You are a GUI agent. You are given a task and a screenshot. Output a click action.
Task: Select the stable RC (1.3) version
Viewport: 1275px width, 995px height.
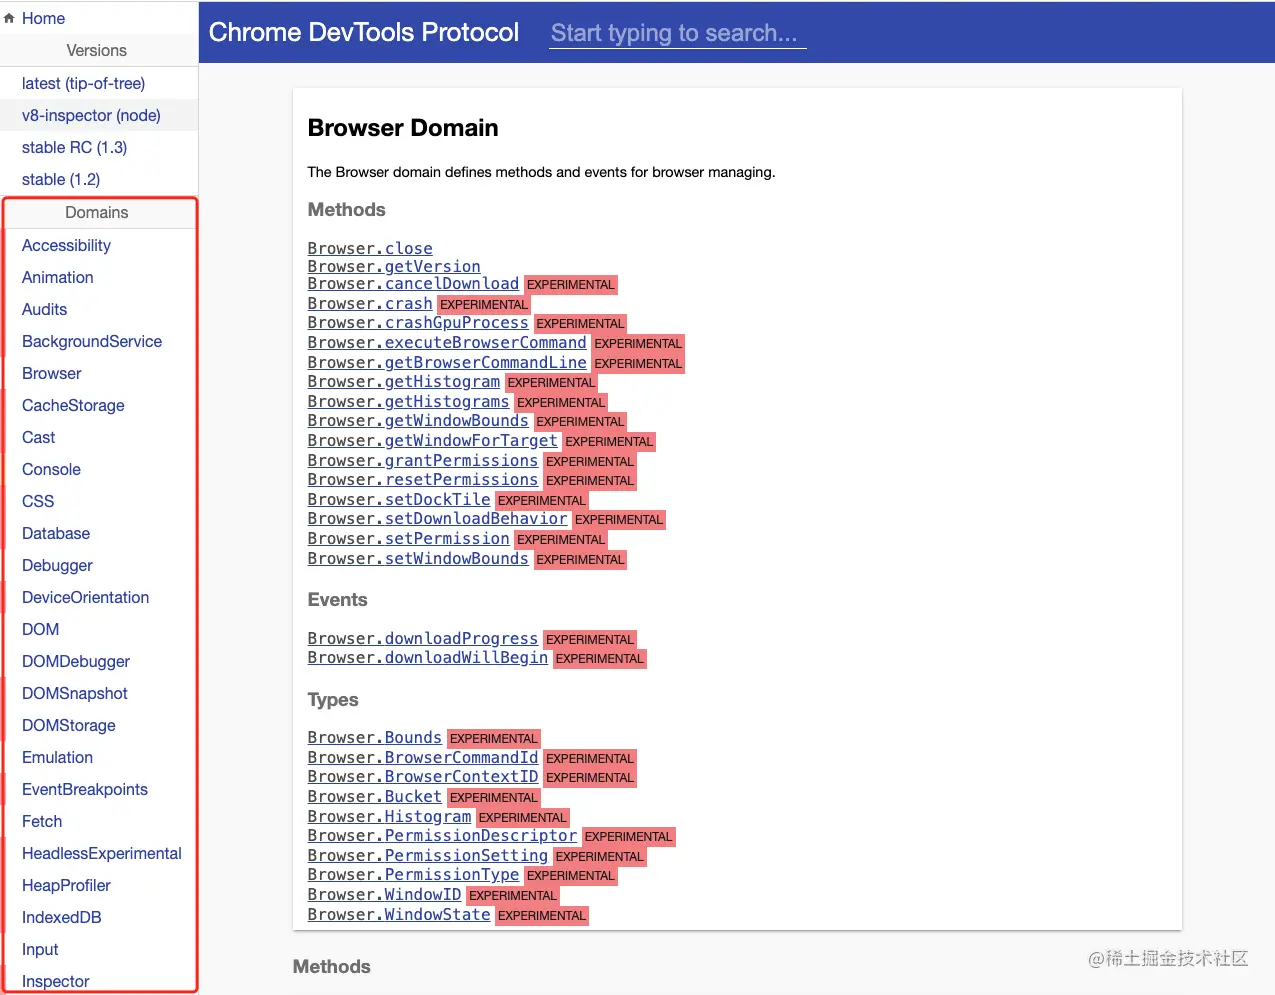tap(74, 147)
